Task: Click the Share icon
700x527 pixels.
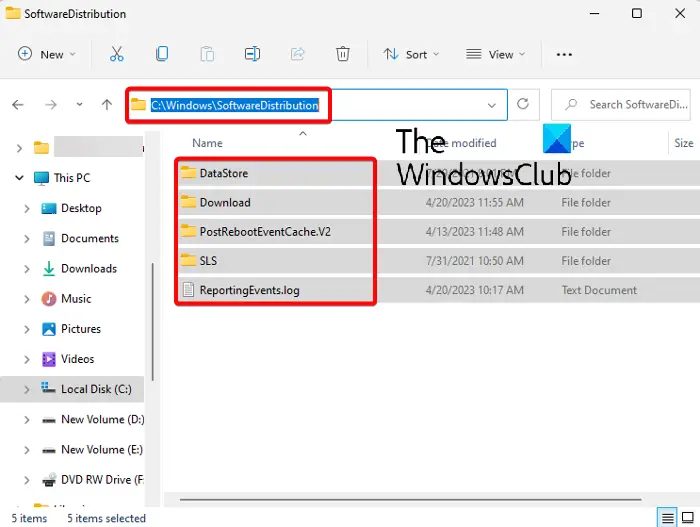Action: coord(297,54)
